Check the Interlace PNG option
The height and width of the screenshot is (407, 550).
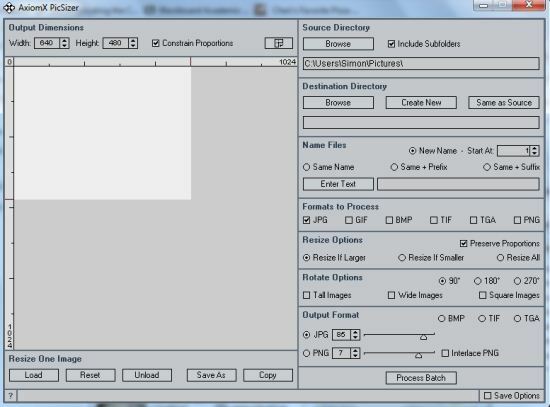click(x=445, y=353)
